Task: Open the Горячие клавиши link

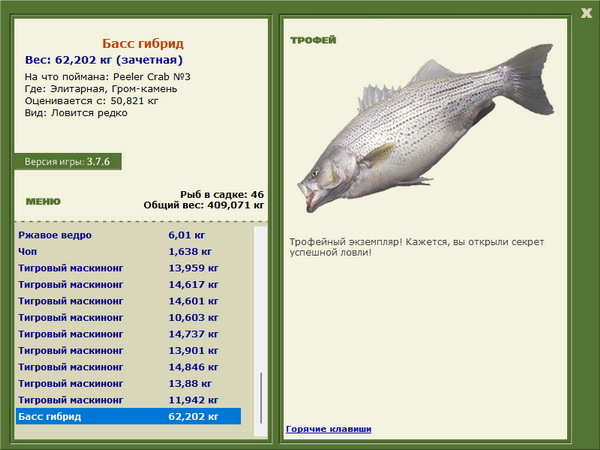Action: (x=329, y=429)
